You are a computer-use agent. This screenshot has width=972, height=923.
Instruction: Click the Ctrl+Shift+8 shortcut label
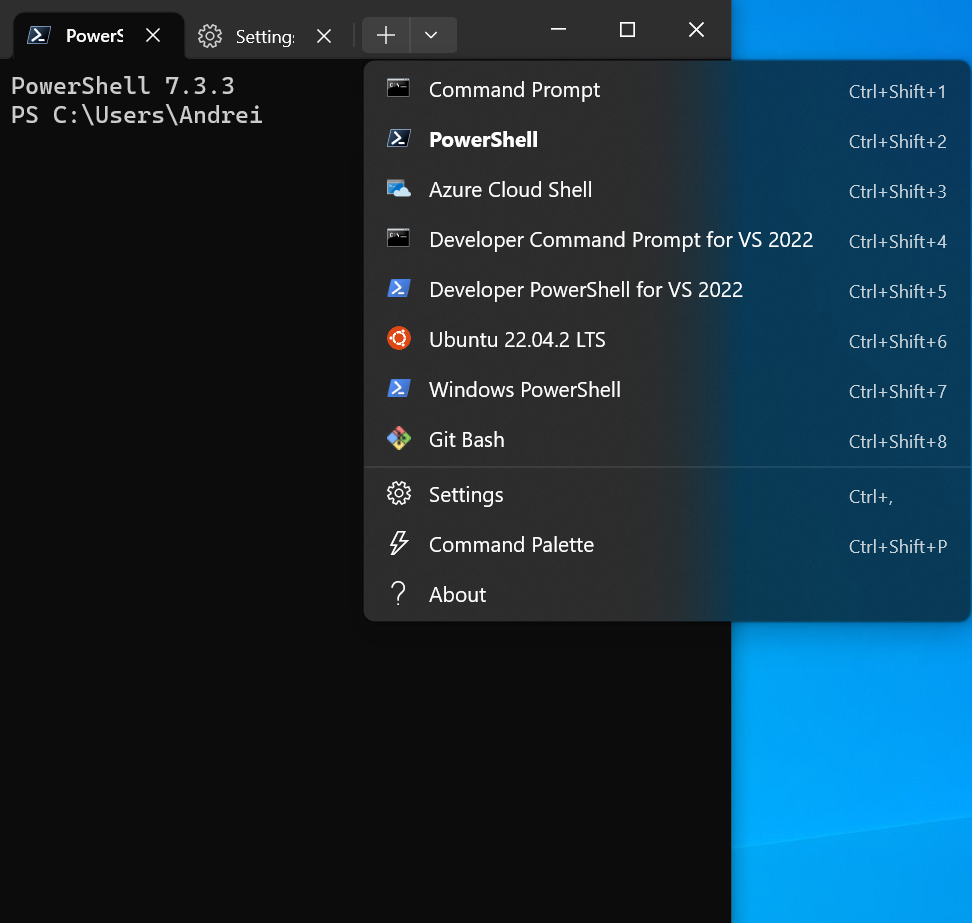tap(897, 441)
